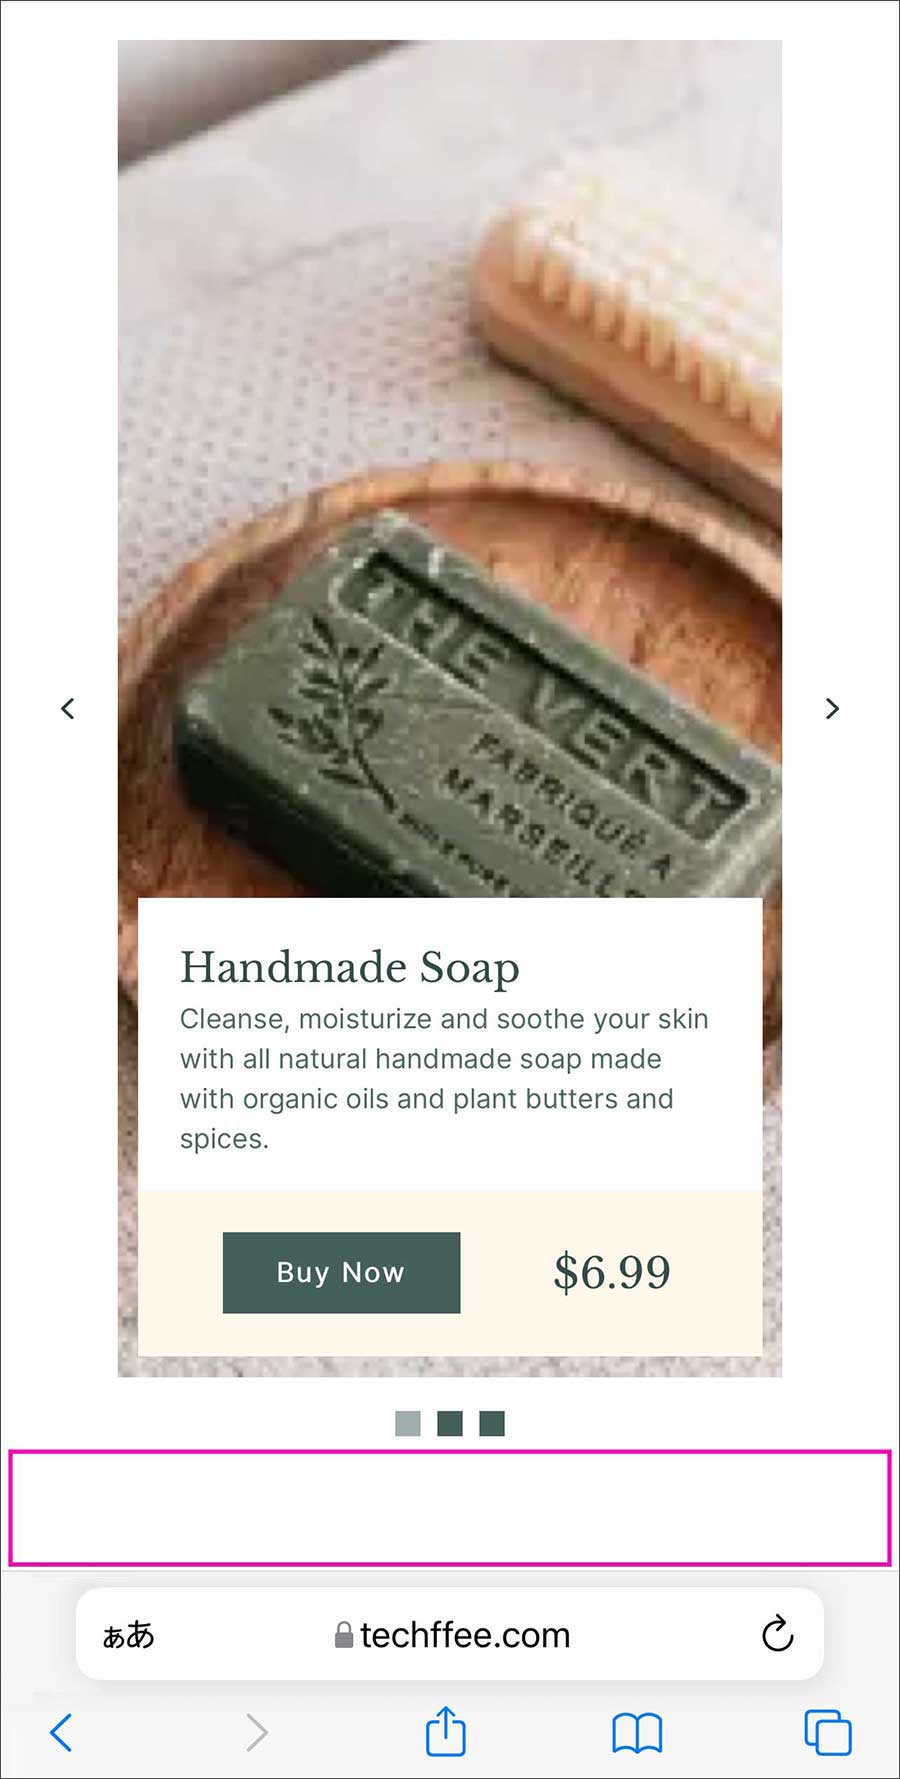Click the Buy Now button
900x1779 pixels.
341,1272
